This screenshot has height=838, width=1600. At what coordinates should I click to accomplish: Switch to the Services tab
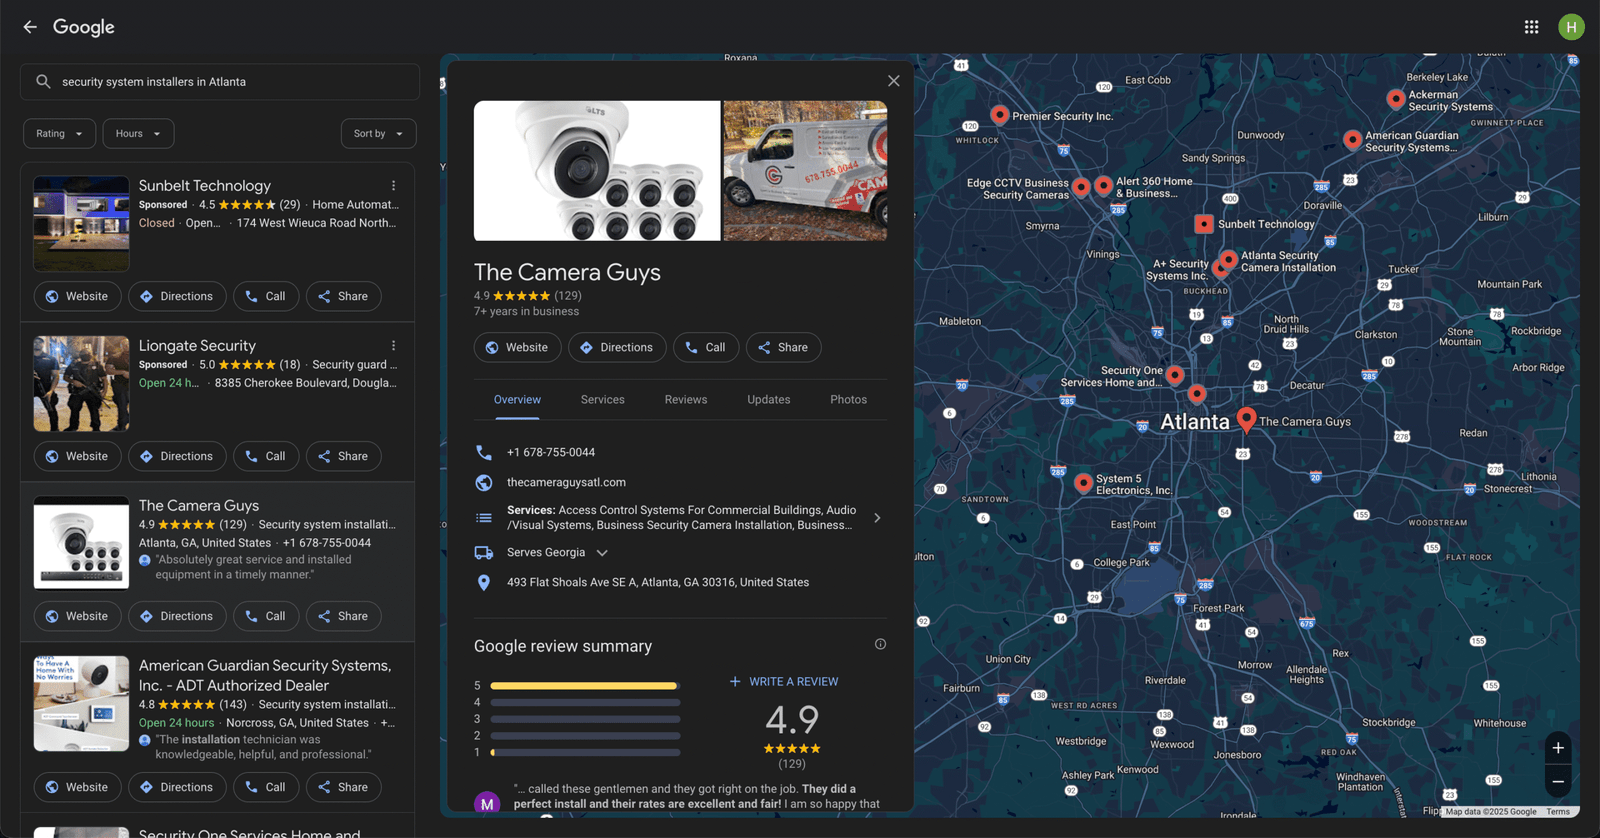(603, 400)
